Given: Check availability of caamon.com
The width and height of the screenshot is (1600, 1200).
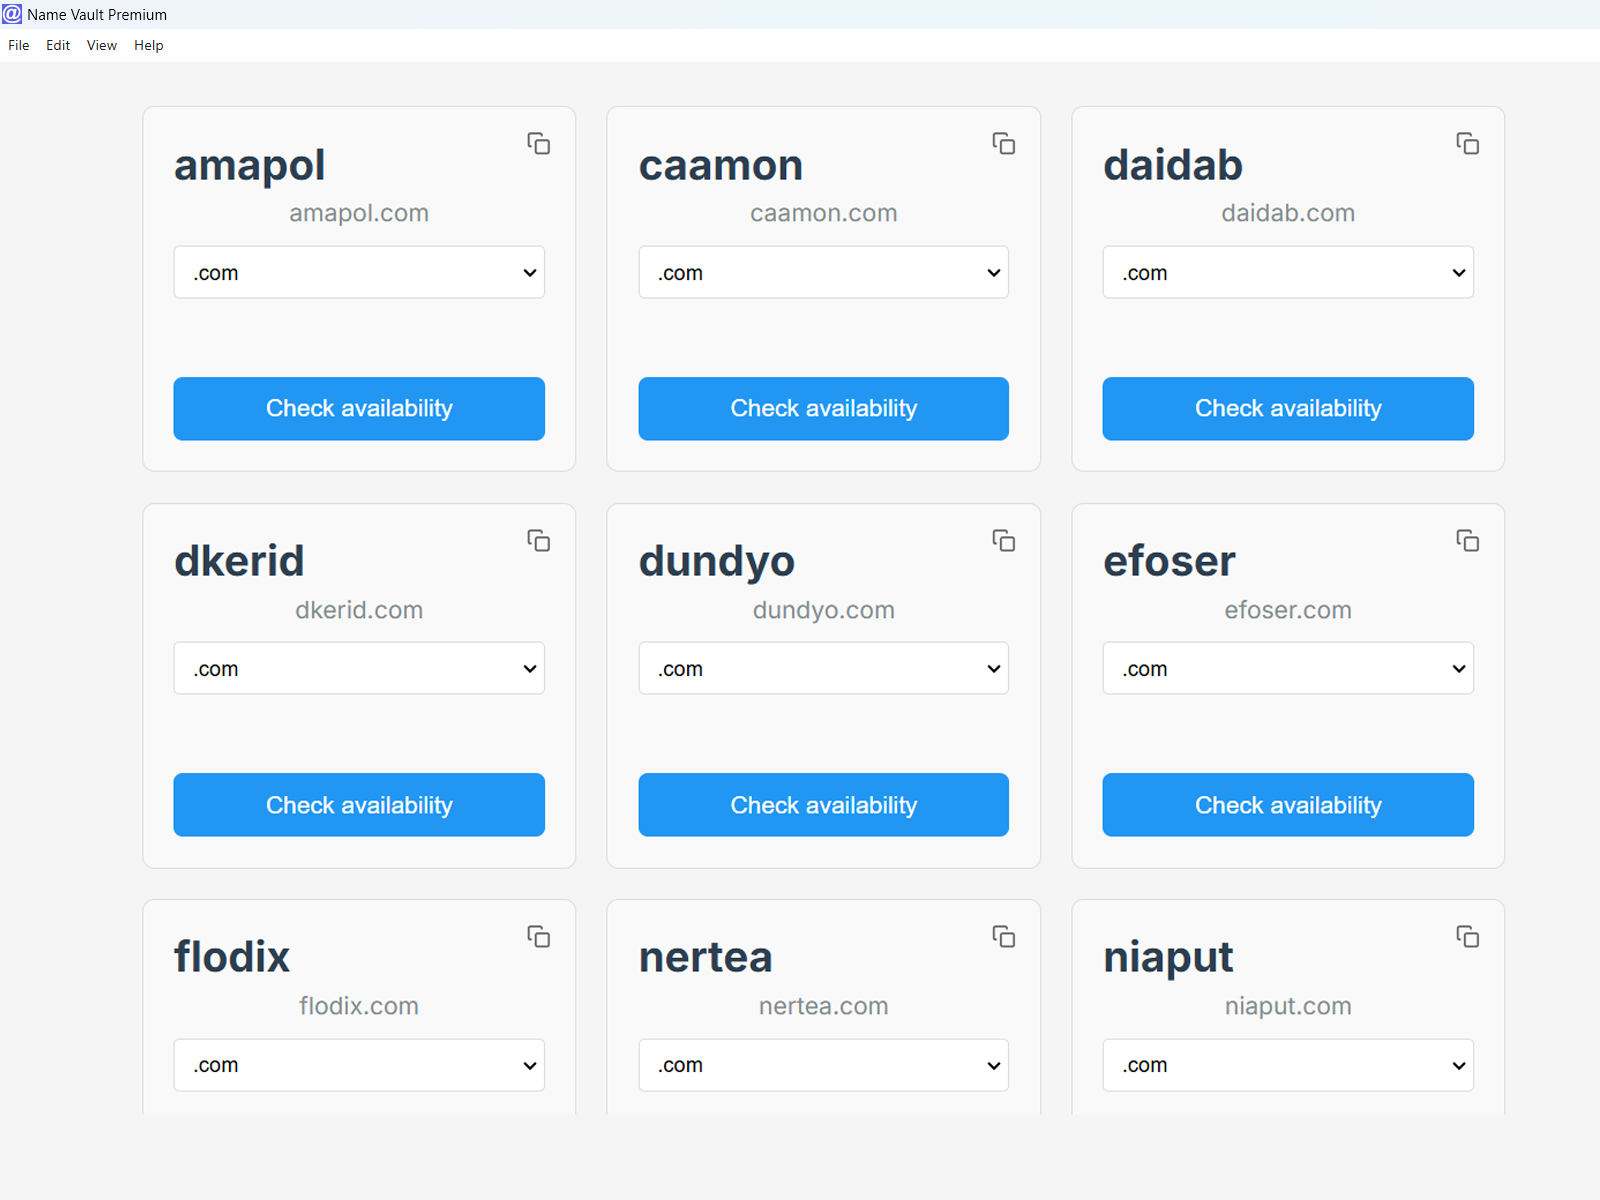Looking at the screenshot, I should point(823,408).
